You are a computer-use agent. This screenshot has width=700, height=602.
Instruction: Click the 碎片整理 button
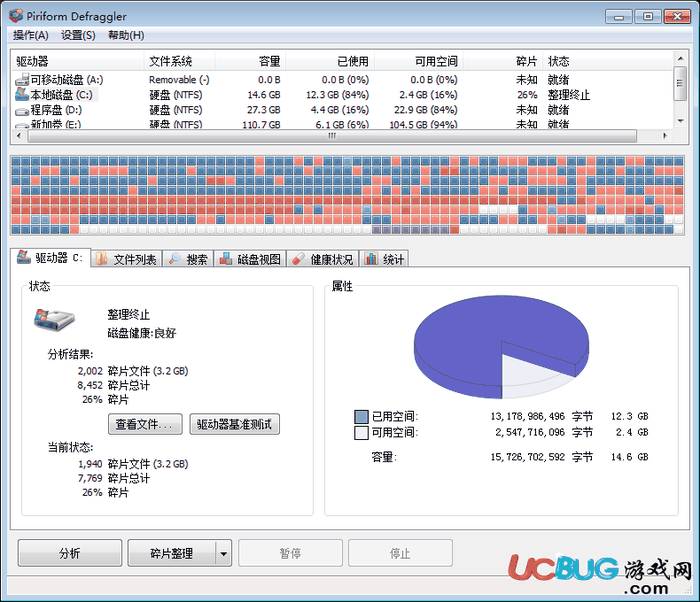click(171, 553)
